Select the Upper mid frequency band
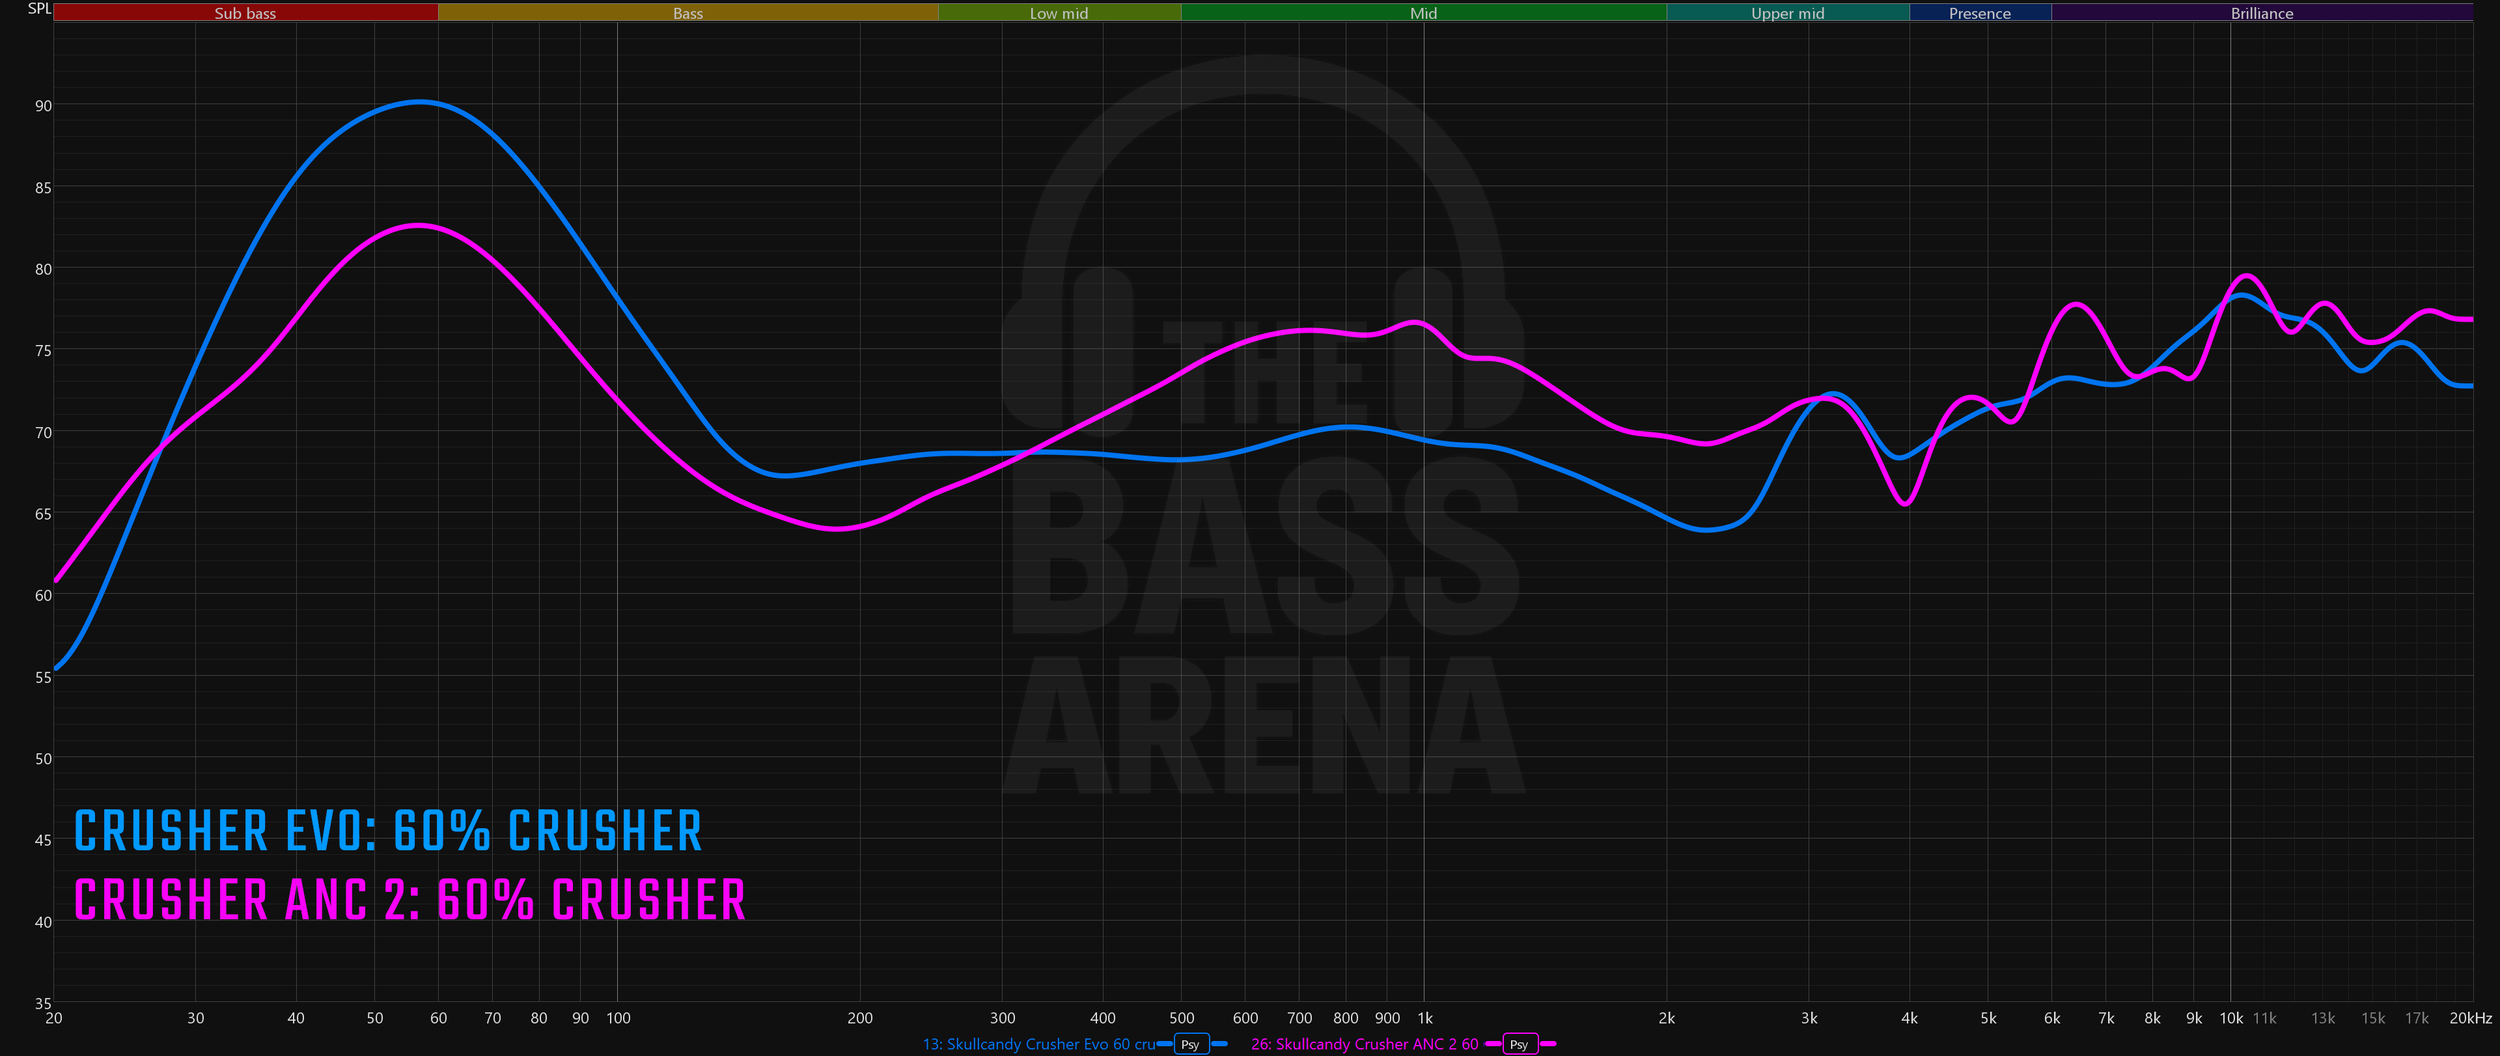This screenshot has height=1056, width=2500. click(1786, 13)
